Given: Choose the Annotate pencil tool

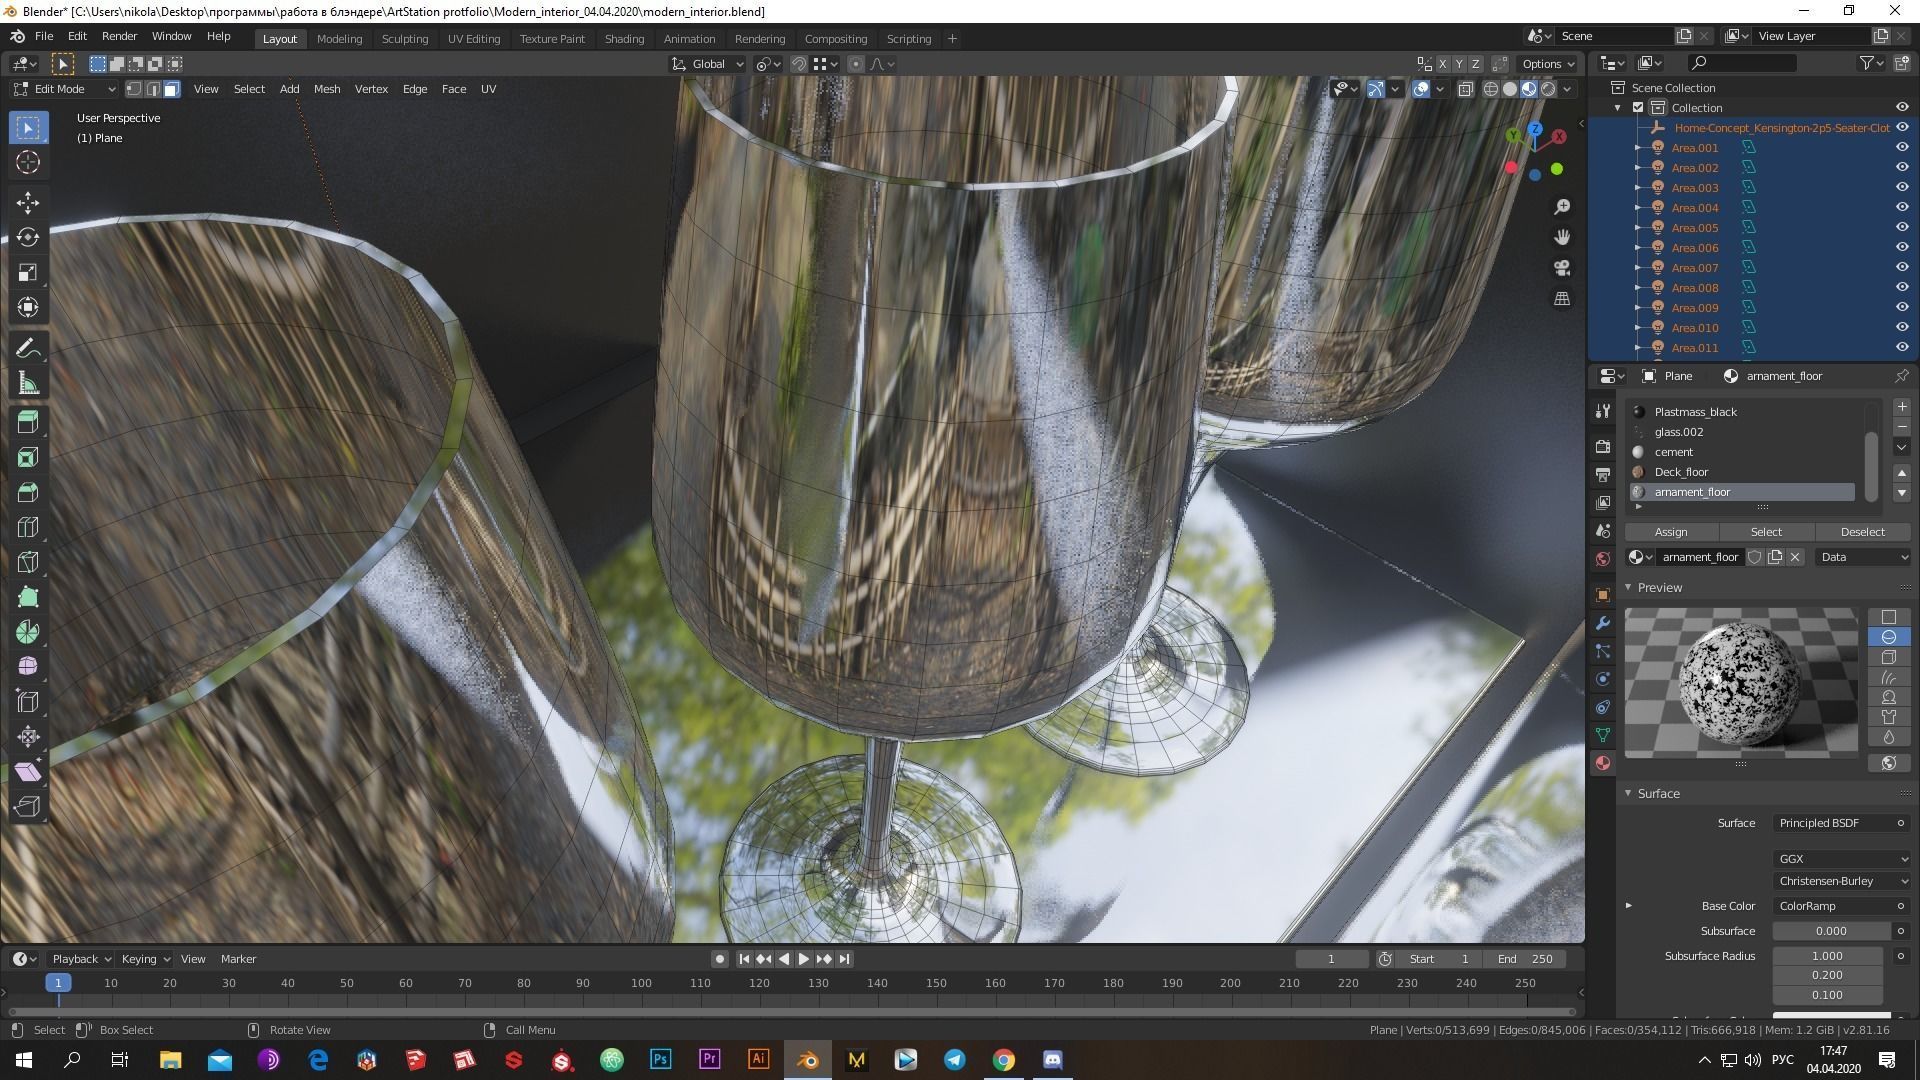Looking at the screenshot, I should point(28,348).
